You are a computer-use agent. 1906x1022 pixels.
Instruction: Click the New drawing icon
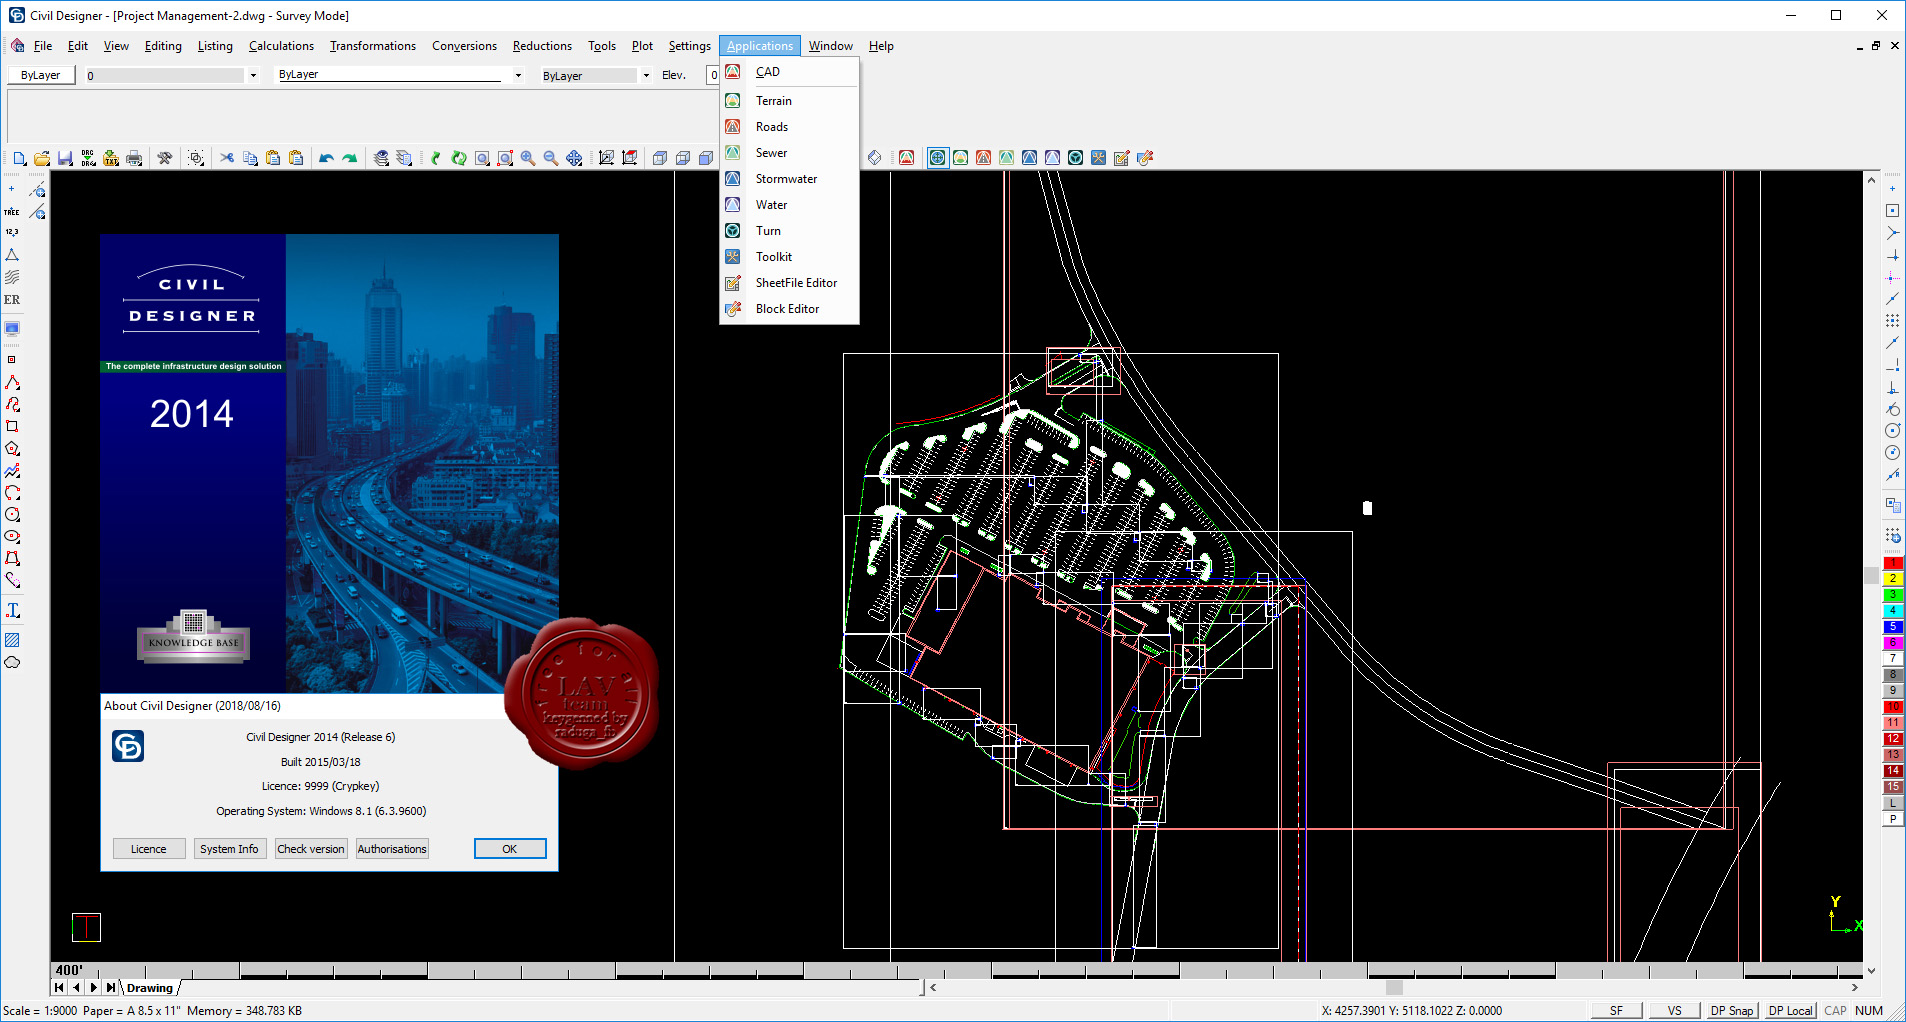[19, 158]
